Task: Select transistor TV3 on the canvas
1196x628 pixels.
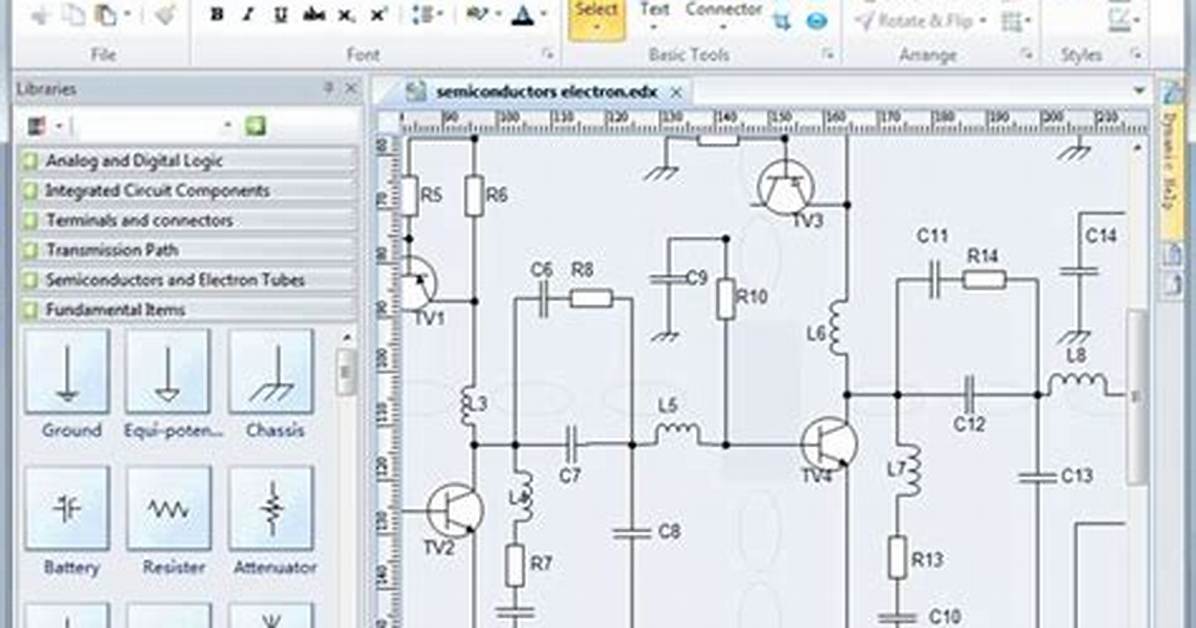Action: [x=785, y=188]
